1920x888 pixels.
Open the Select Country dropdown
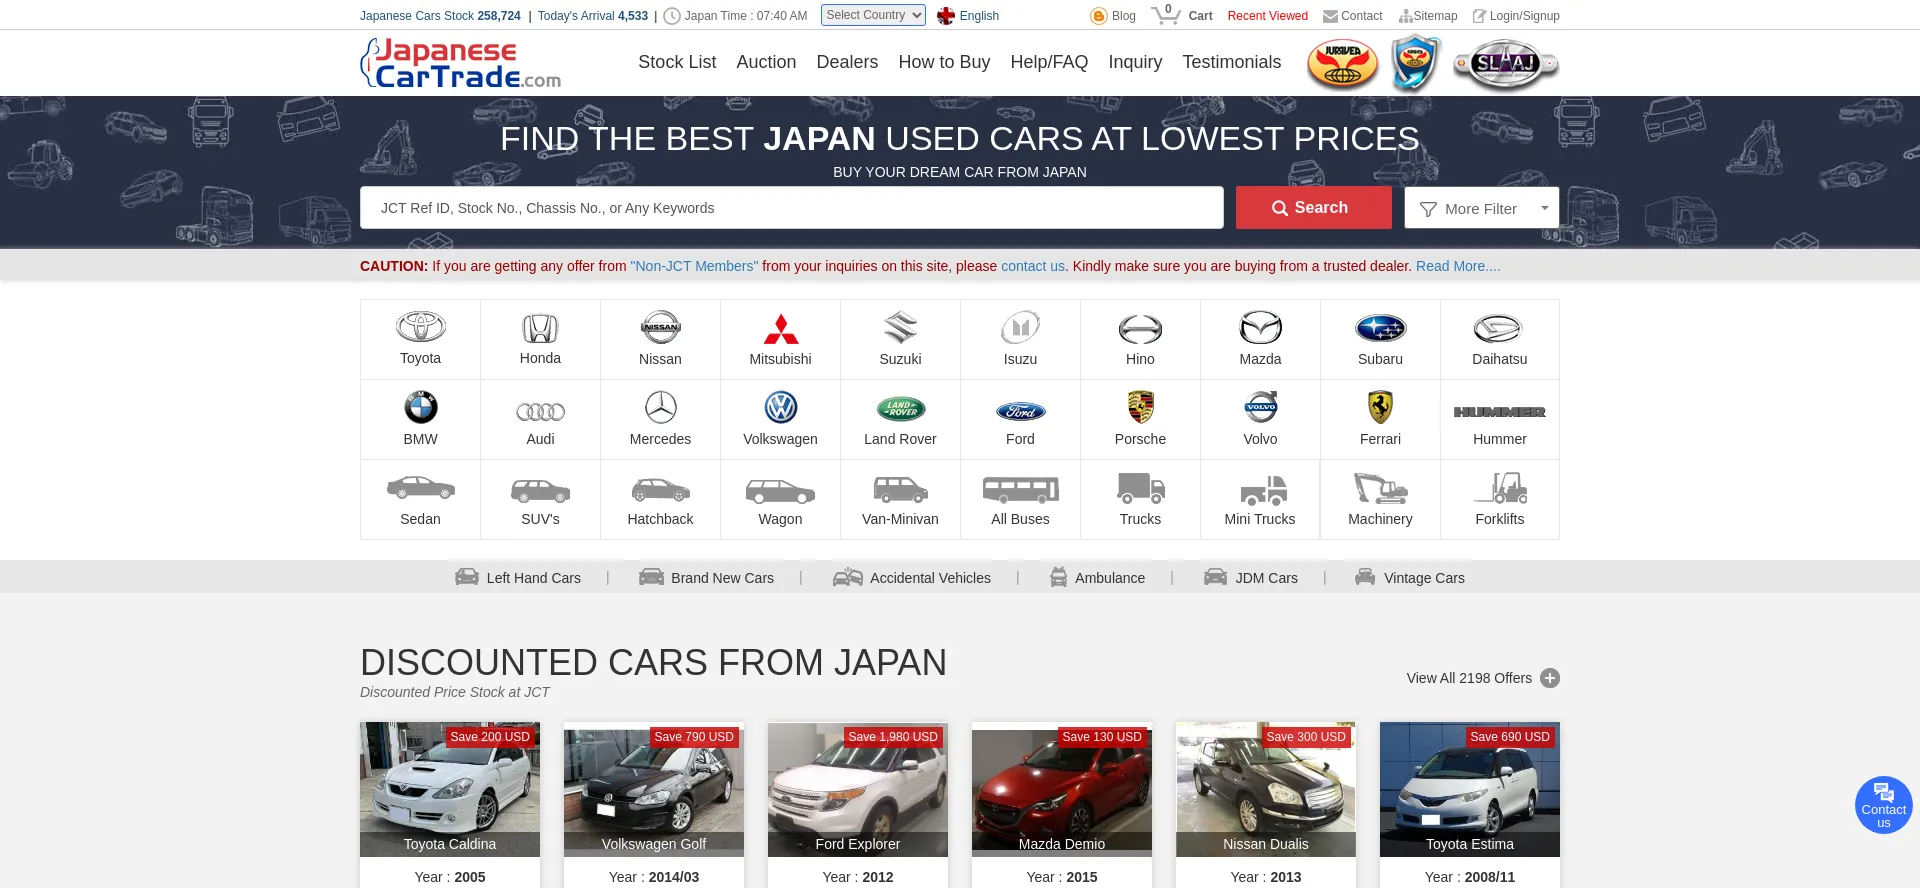click(x=873, y=15)
